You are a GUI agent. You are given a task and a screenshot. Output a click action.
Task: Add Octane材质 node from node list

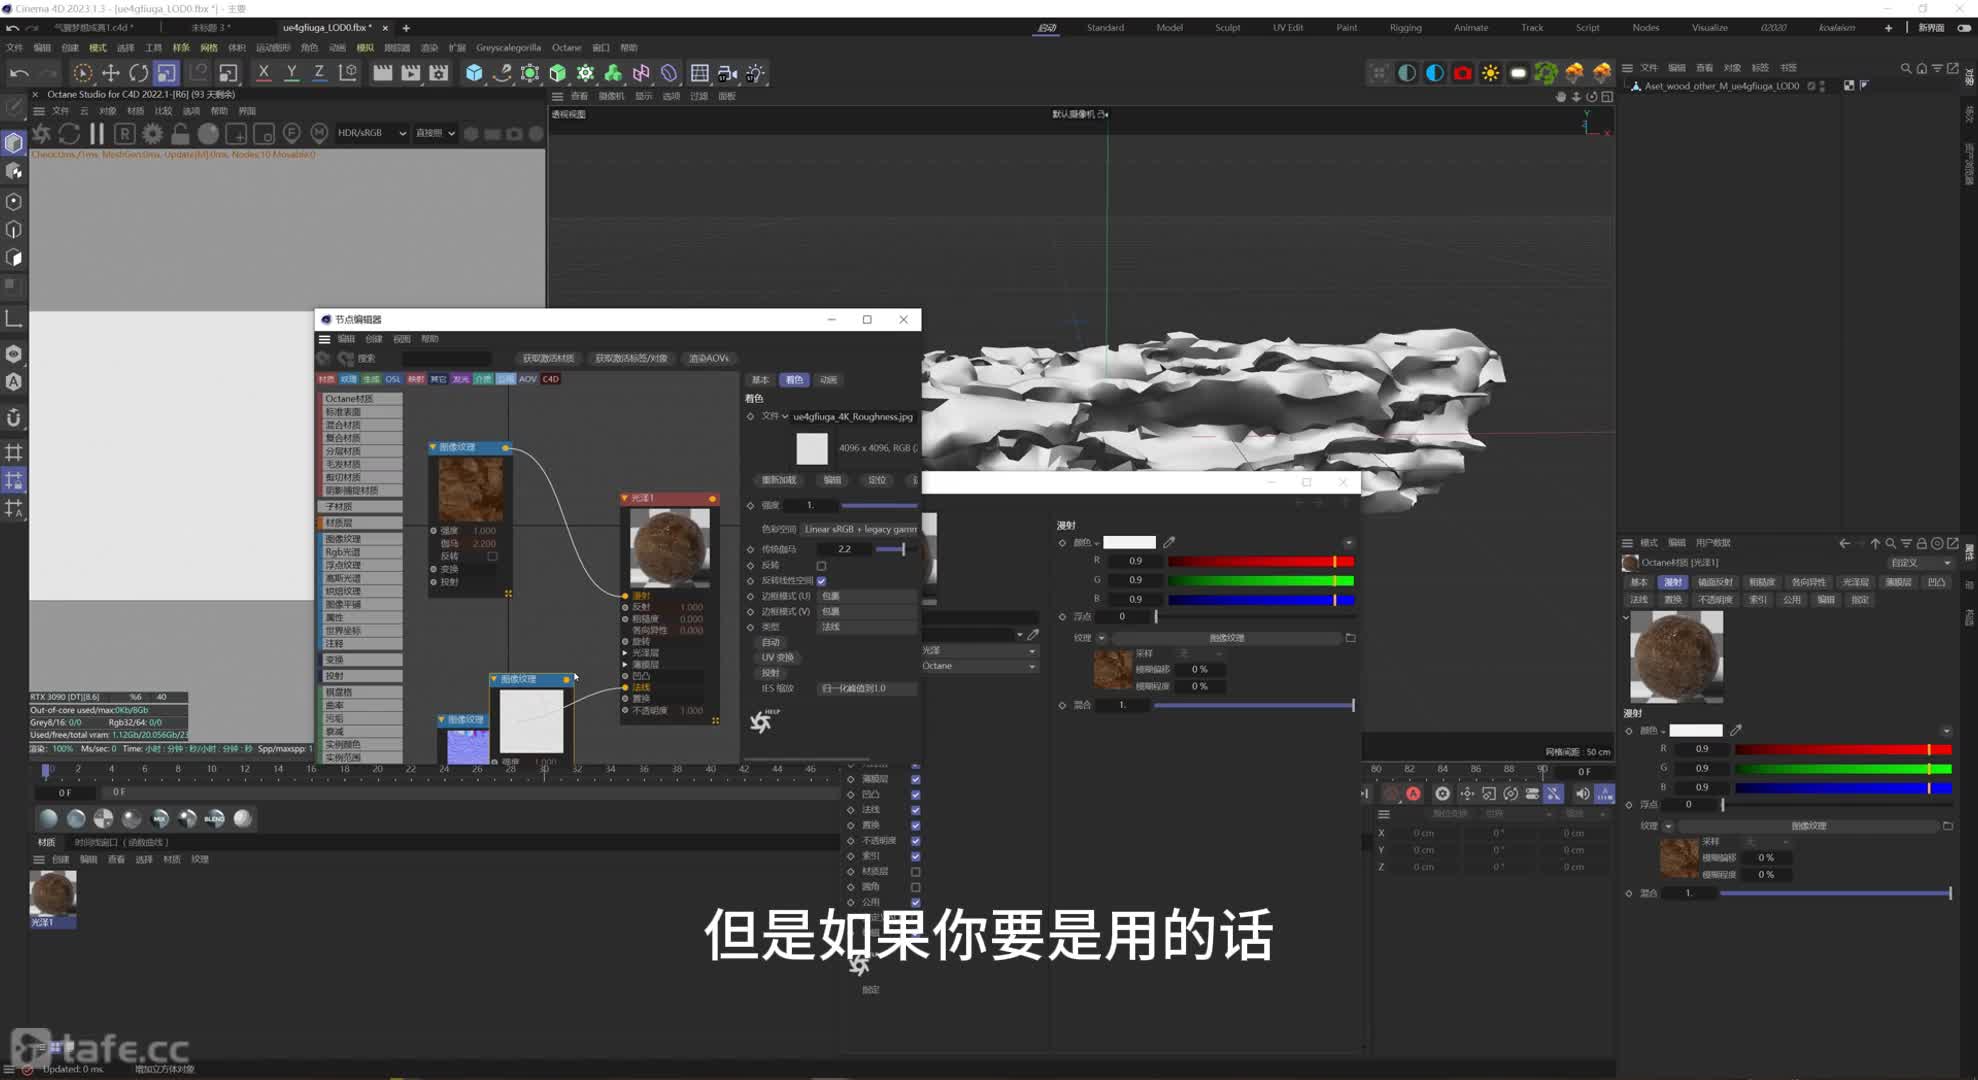tap(361, 398)
